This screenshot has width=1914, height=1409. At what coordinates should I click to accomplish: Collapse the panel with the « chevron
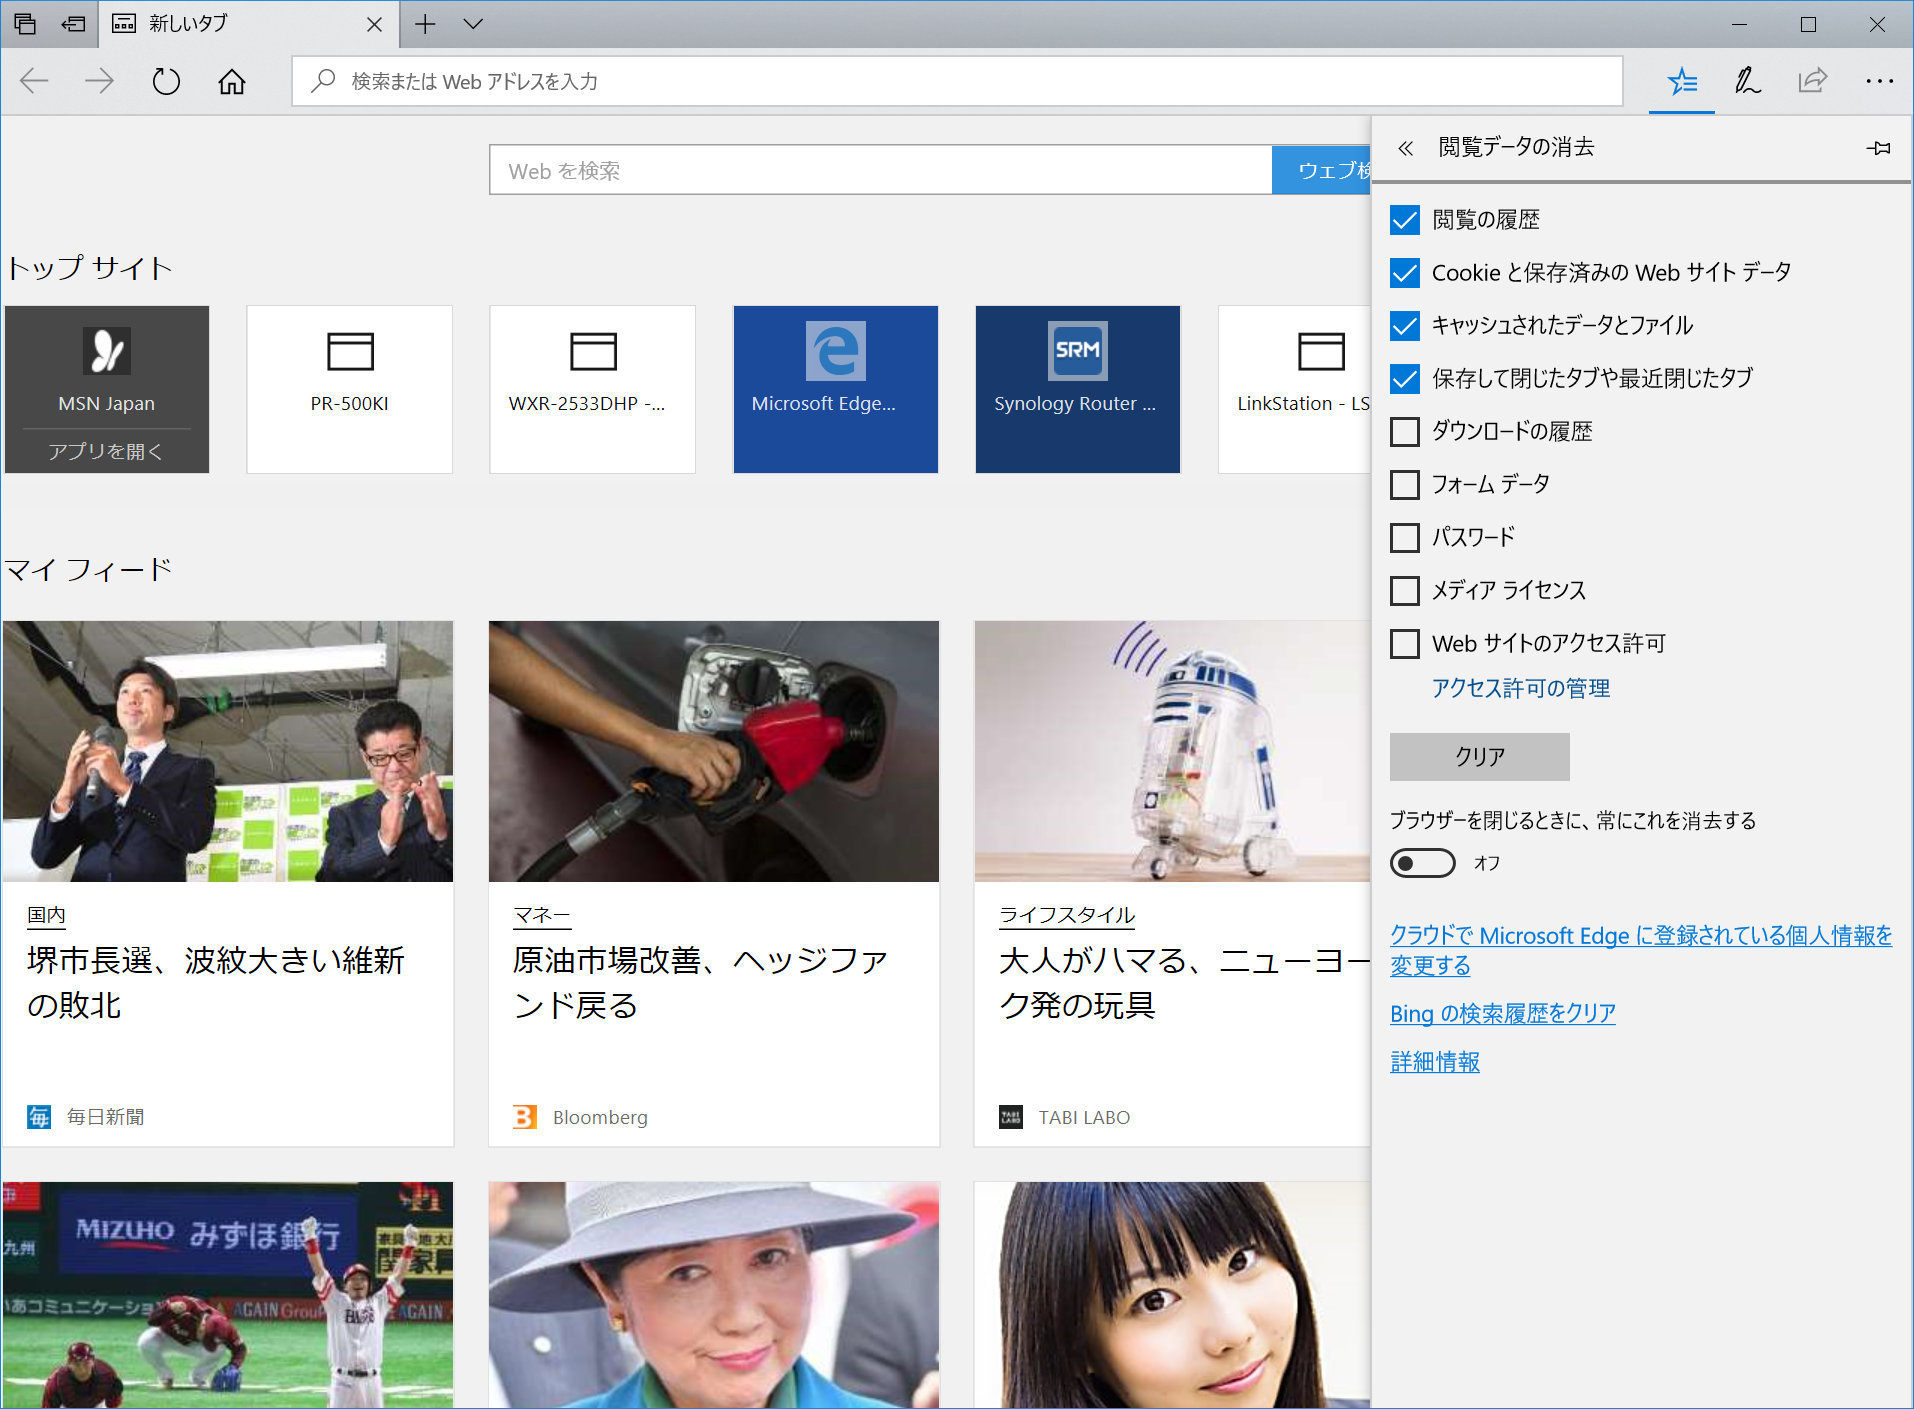point(1405,147)
